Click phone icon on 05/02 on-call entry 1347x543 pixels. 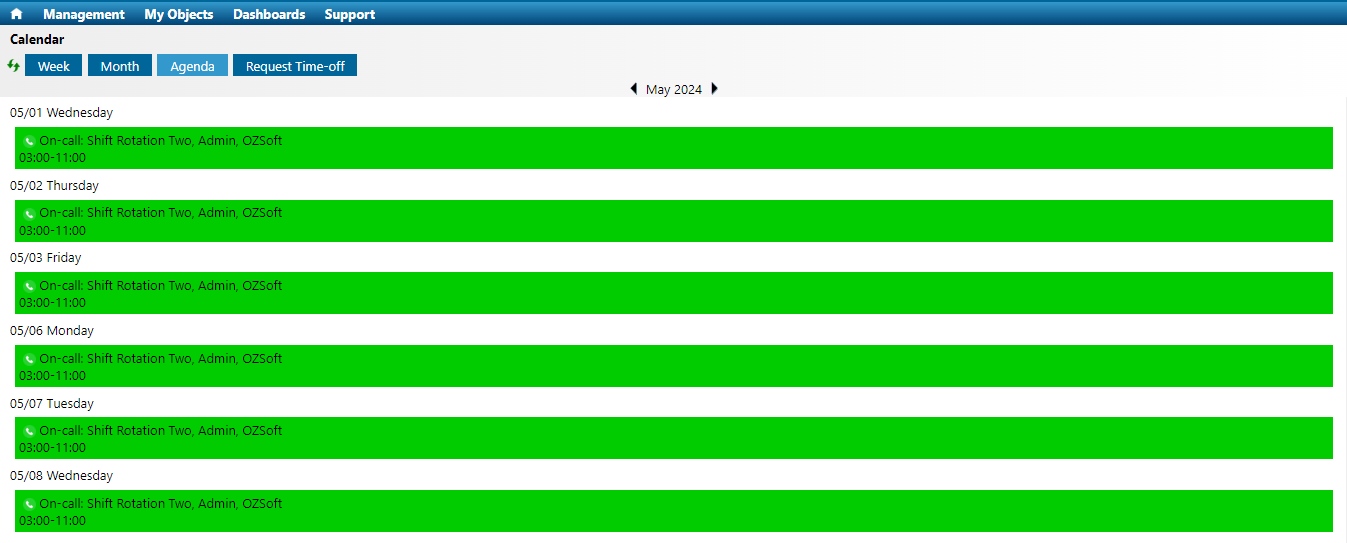(29, 213)
